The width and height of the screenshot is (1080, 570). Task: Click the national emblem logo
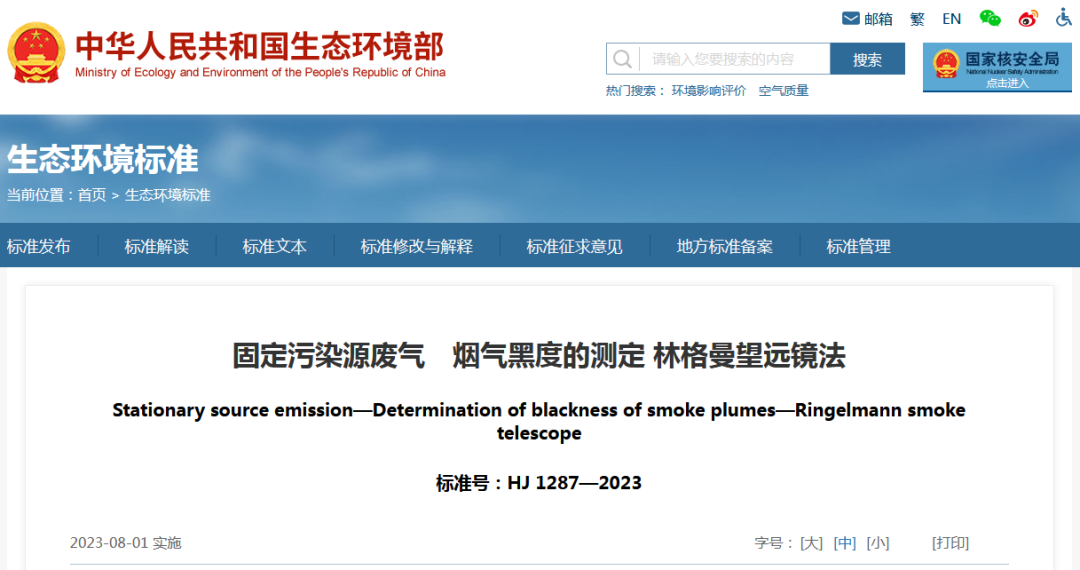[x=36, y=52]
